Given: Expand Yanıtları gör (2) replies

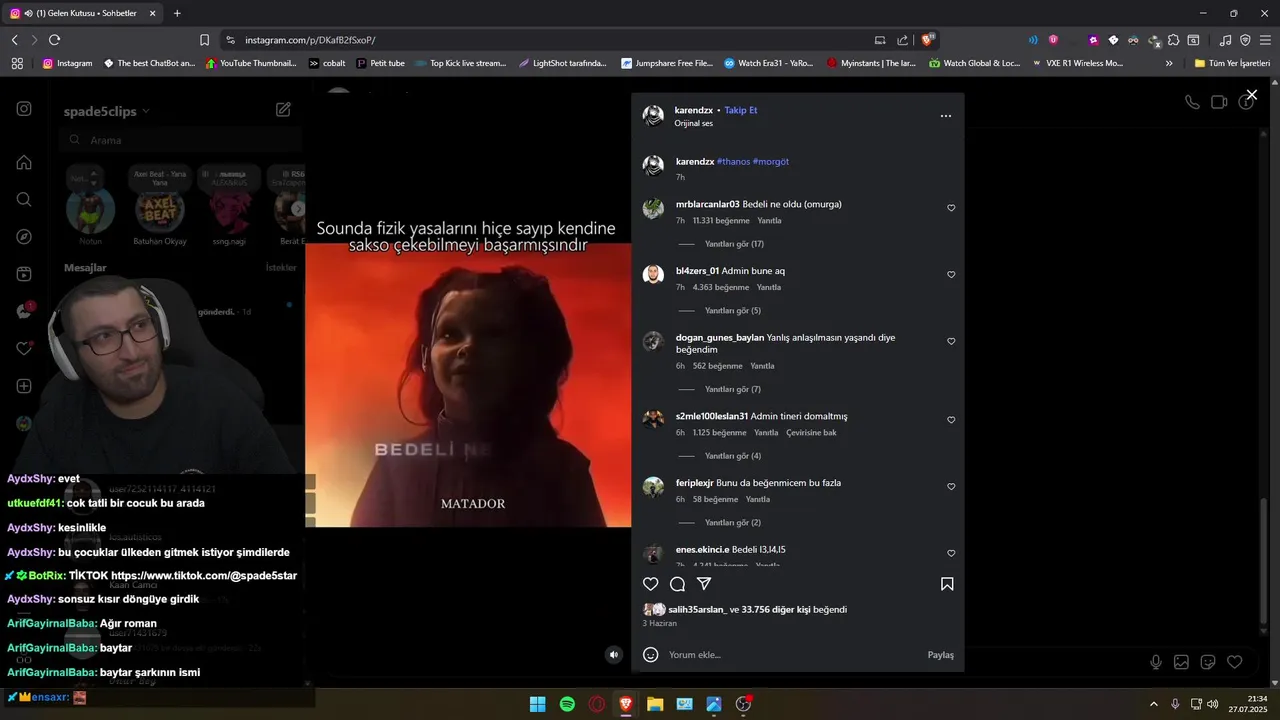Looking at the screenshot, I should click(x=733, y=523).
